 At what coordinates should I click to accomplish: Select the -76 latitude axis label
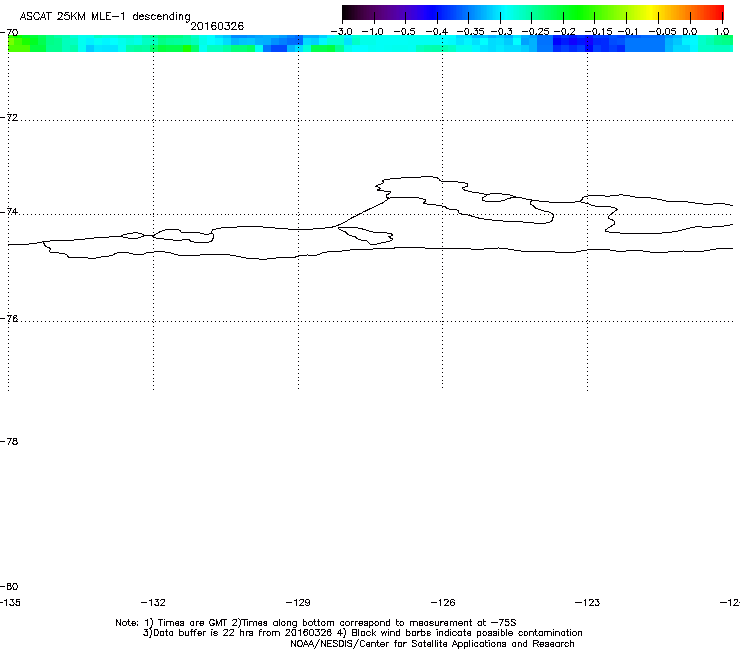pyautogui.click(x=9, y=319)
